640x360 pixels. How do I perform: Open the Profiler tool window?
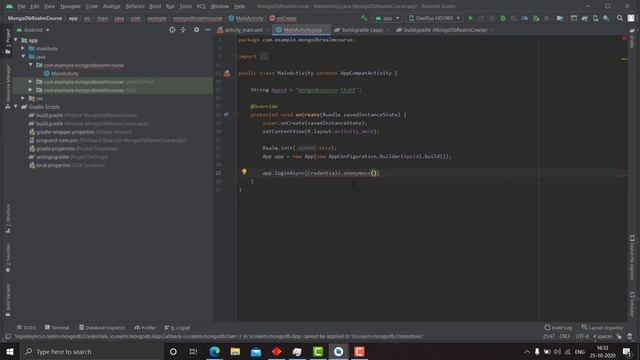pyautogui.click(x=145, y=328)
